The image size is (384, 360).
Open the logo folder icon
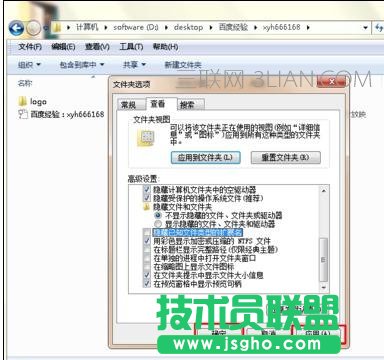point(22,101)
